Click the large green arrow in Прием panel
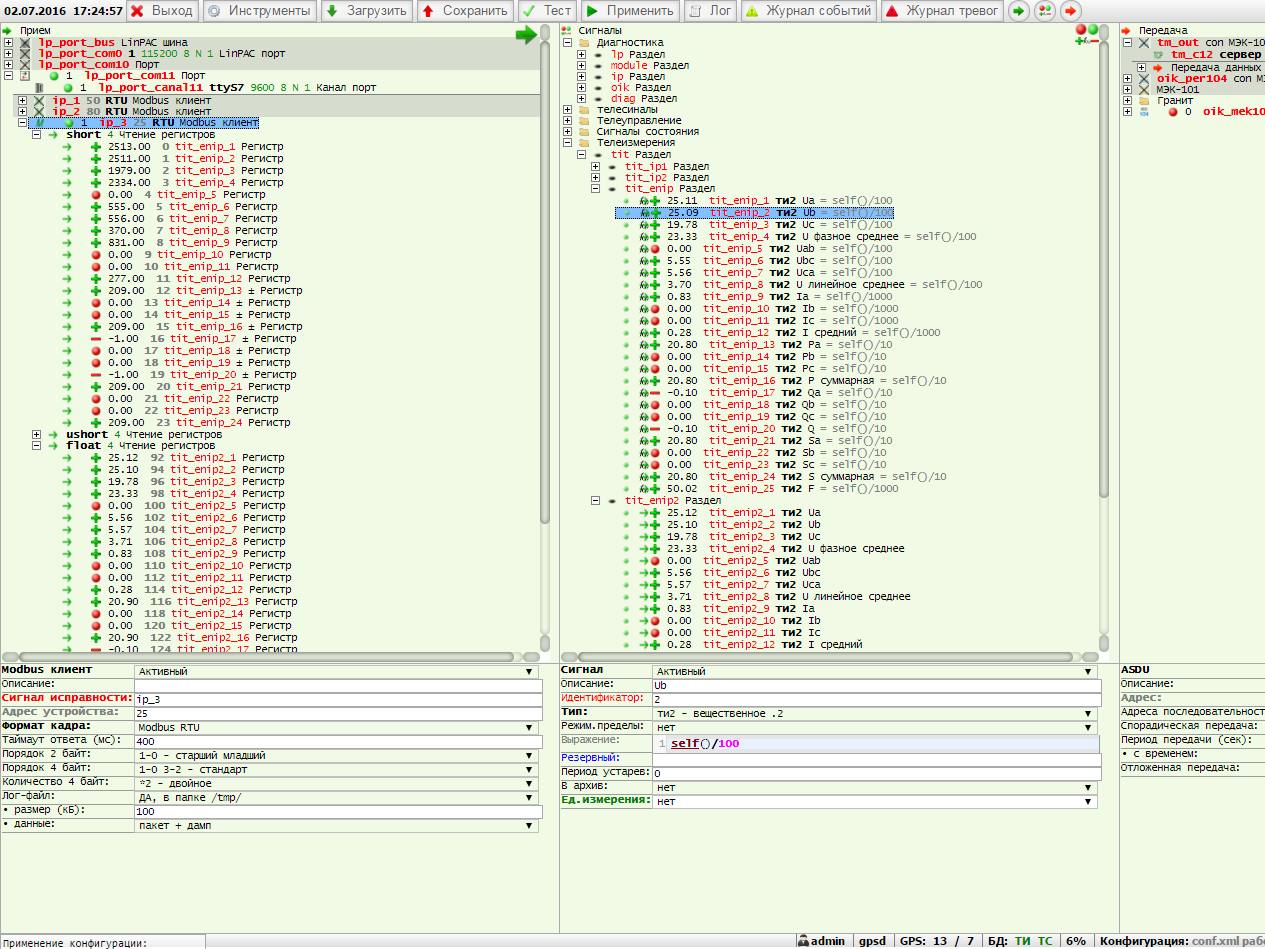The image size is (1265, 949). pos(526,34)
